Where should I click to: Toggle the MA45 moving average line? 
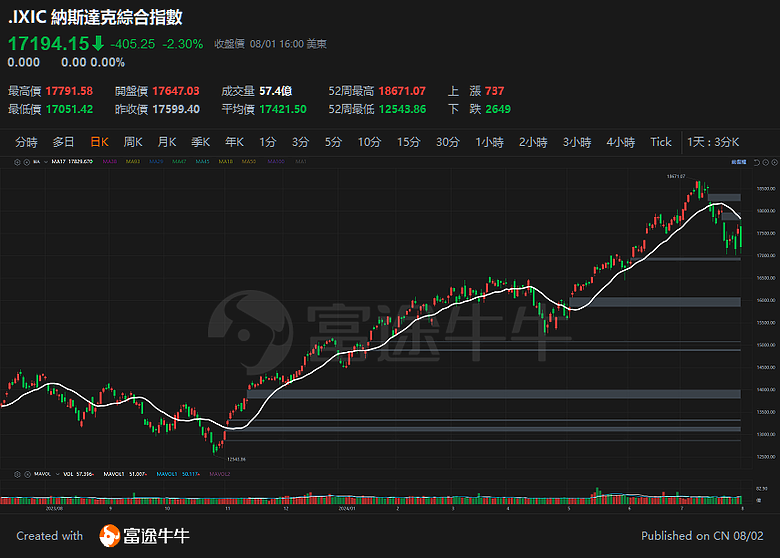click(202, 162)
